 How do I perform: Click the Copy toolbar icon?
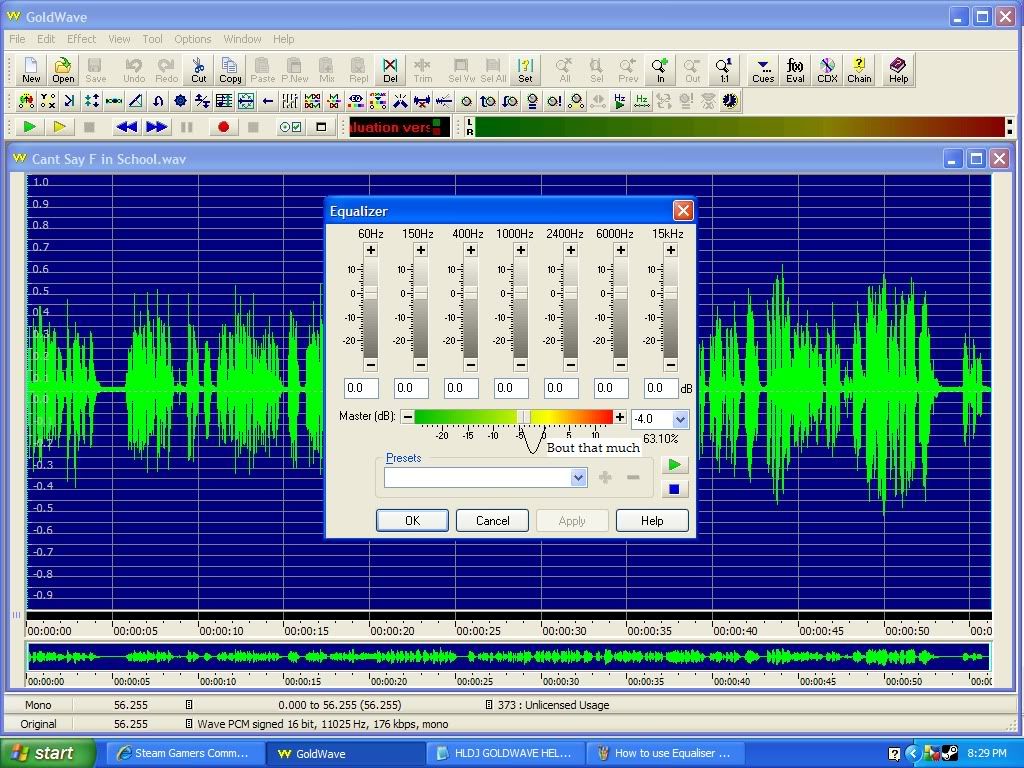tap(230, 70)
